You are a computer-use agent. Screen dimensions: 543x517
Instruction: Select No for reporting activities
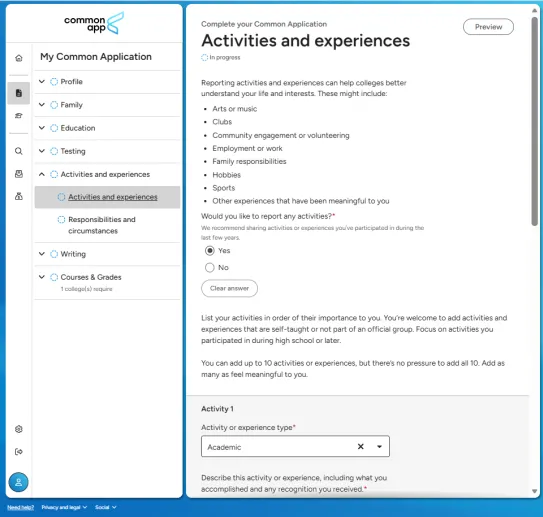210,267
